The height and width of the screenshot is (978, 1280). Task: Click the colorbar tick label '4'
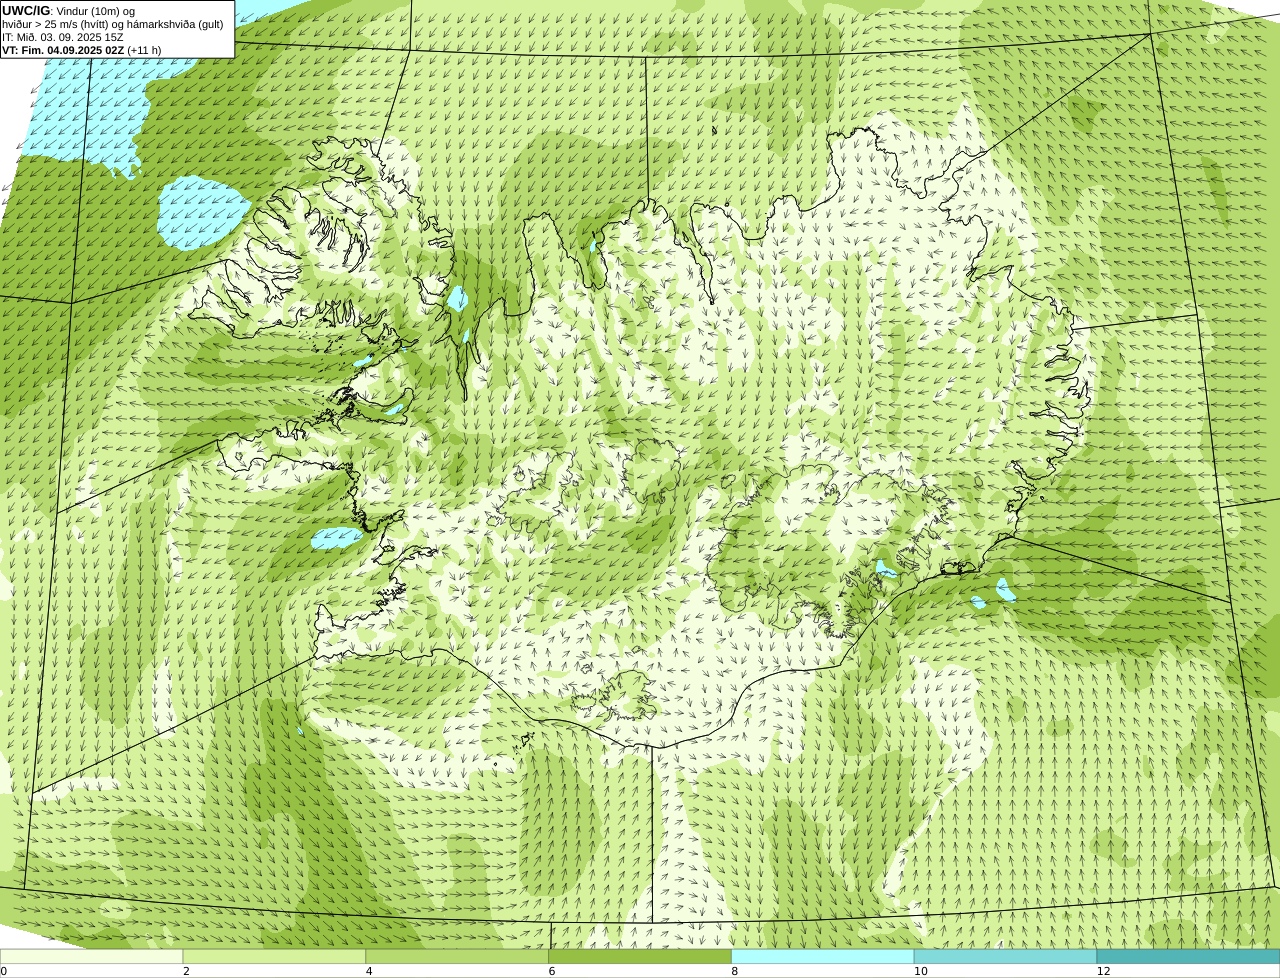coord(369,971)
